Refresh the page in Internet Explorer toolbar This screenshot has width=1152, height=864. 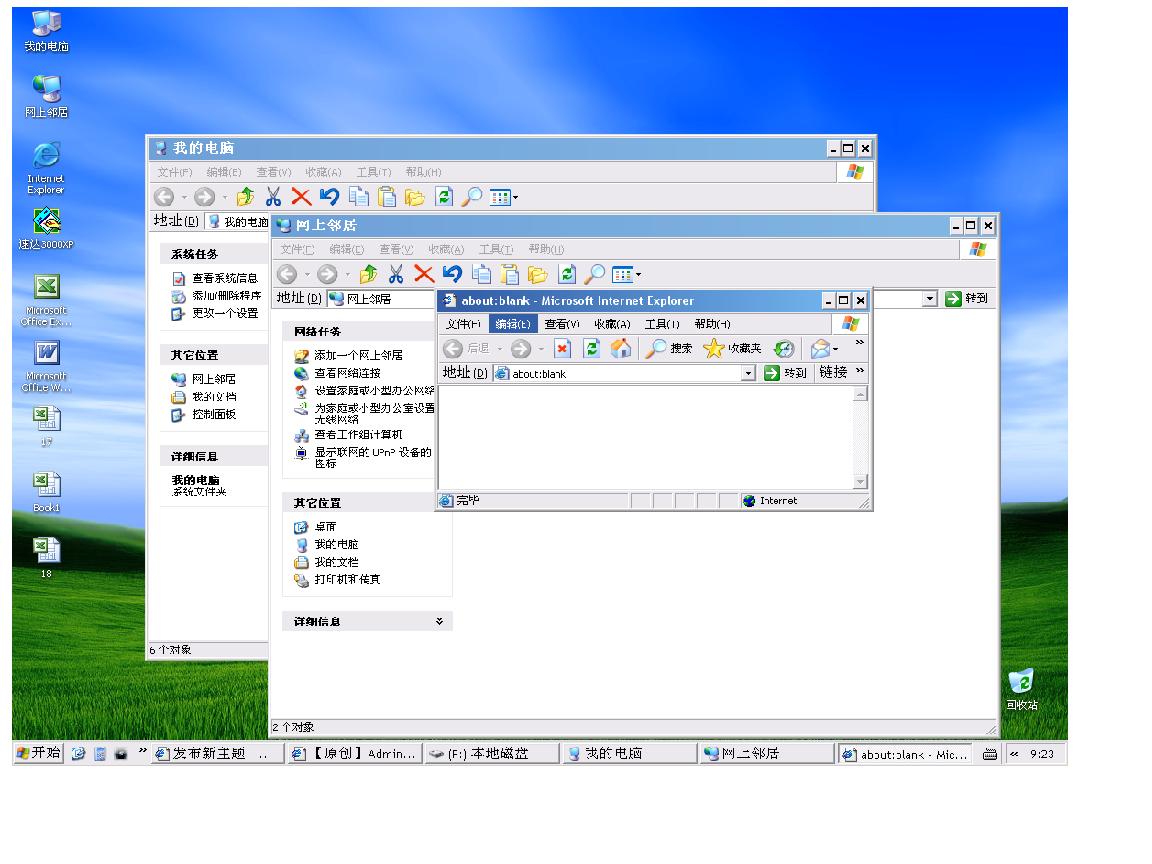coord(591,348)
